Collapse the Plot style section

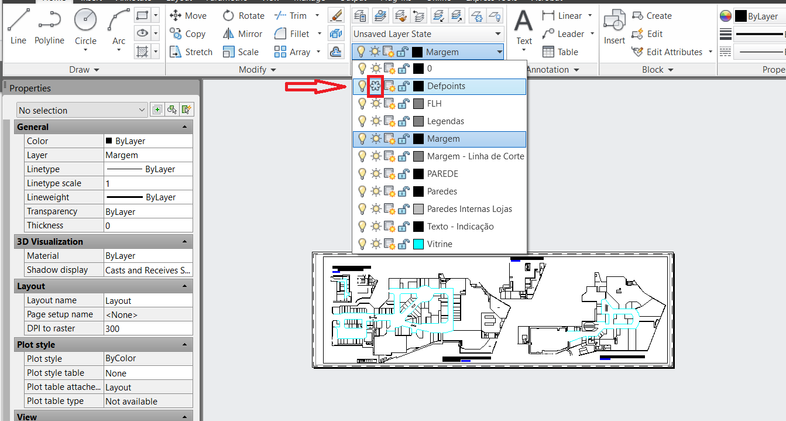(x=184, y=345)
